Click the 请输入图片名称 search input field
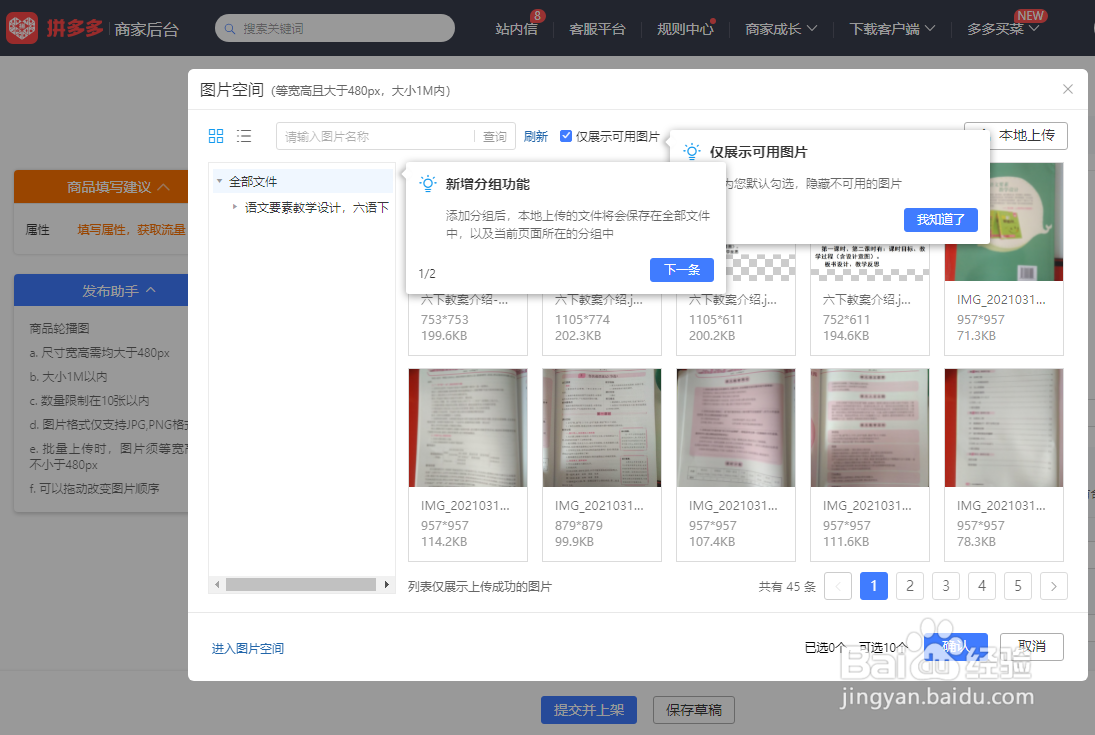1095x735 pixels. pos(380,135)
